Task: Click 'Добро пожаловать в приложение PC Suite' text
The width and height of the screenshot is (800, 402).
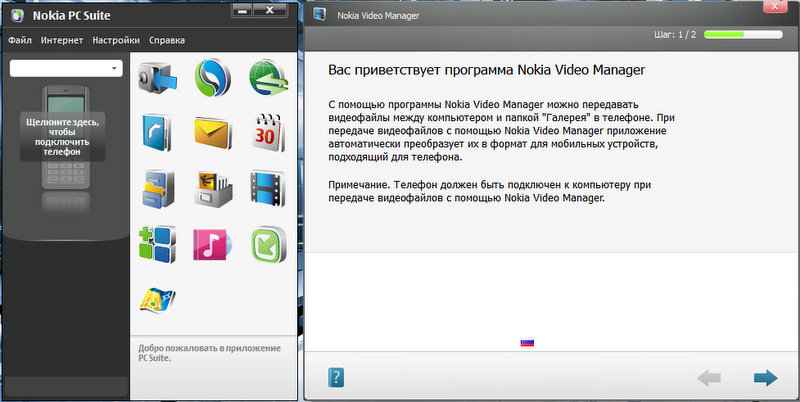Action: [x=209, y=353]
